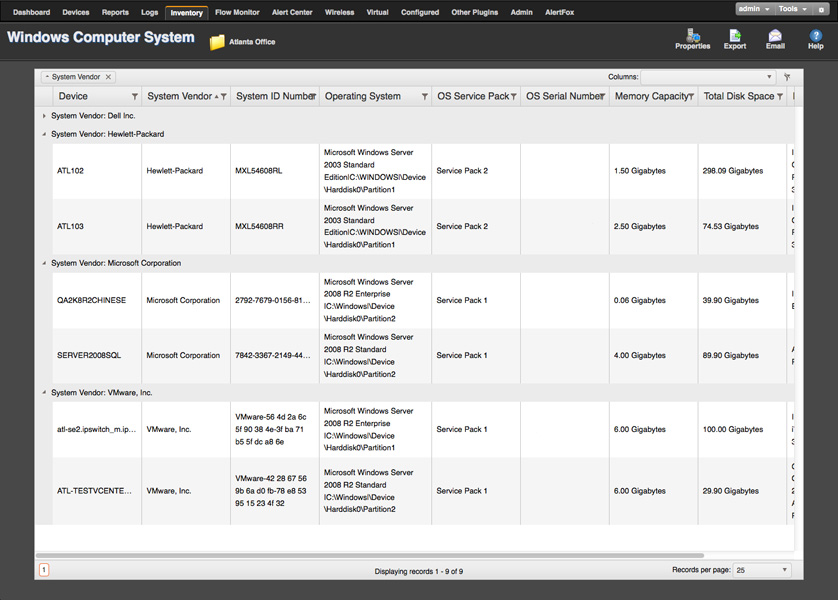The height and width of the screenshot is (600, 838).
Task: Expand the System Vendor: Dell Inc. group
Action: point(44,116)
